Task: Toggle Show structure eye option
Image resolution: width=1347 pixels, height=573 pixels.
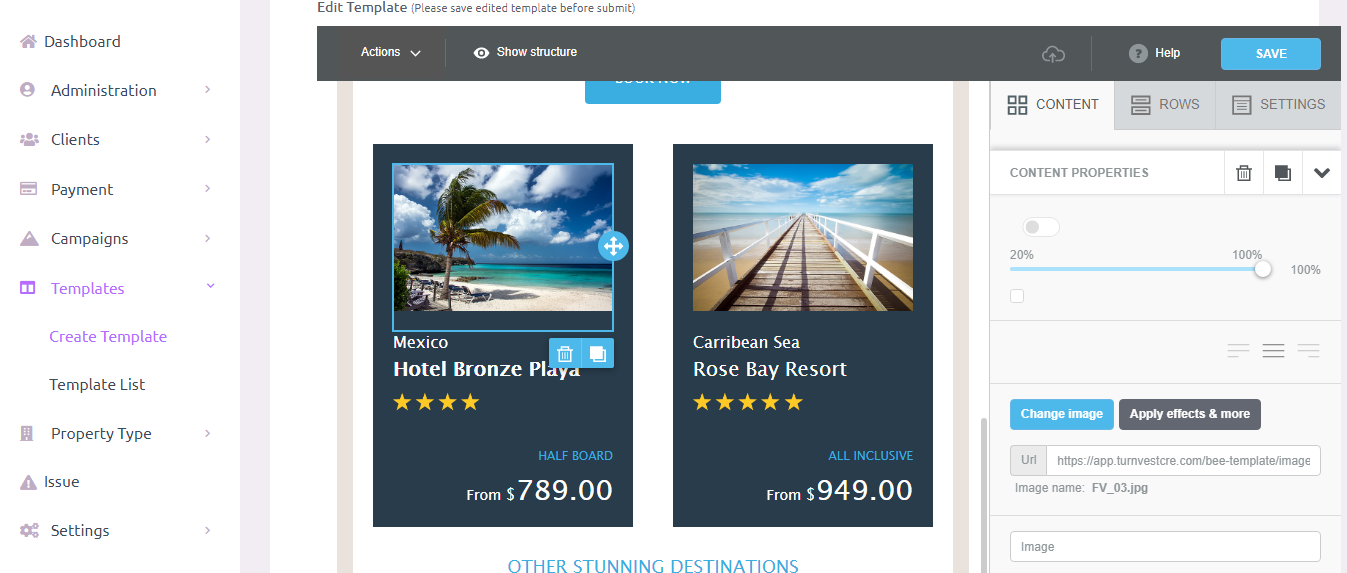Action: point(525,52)
